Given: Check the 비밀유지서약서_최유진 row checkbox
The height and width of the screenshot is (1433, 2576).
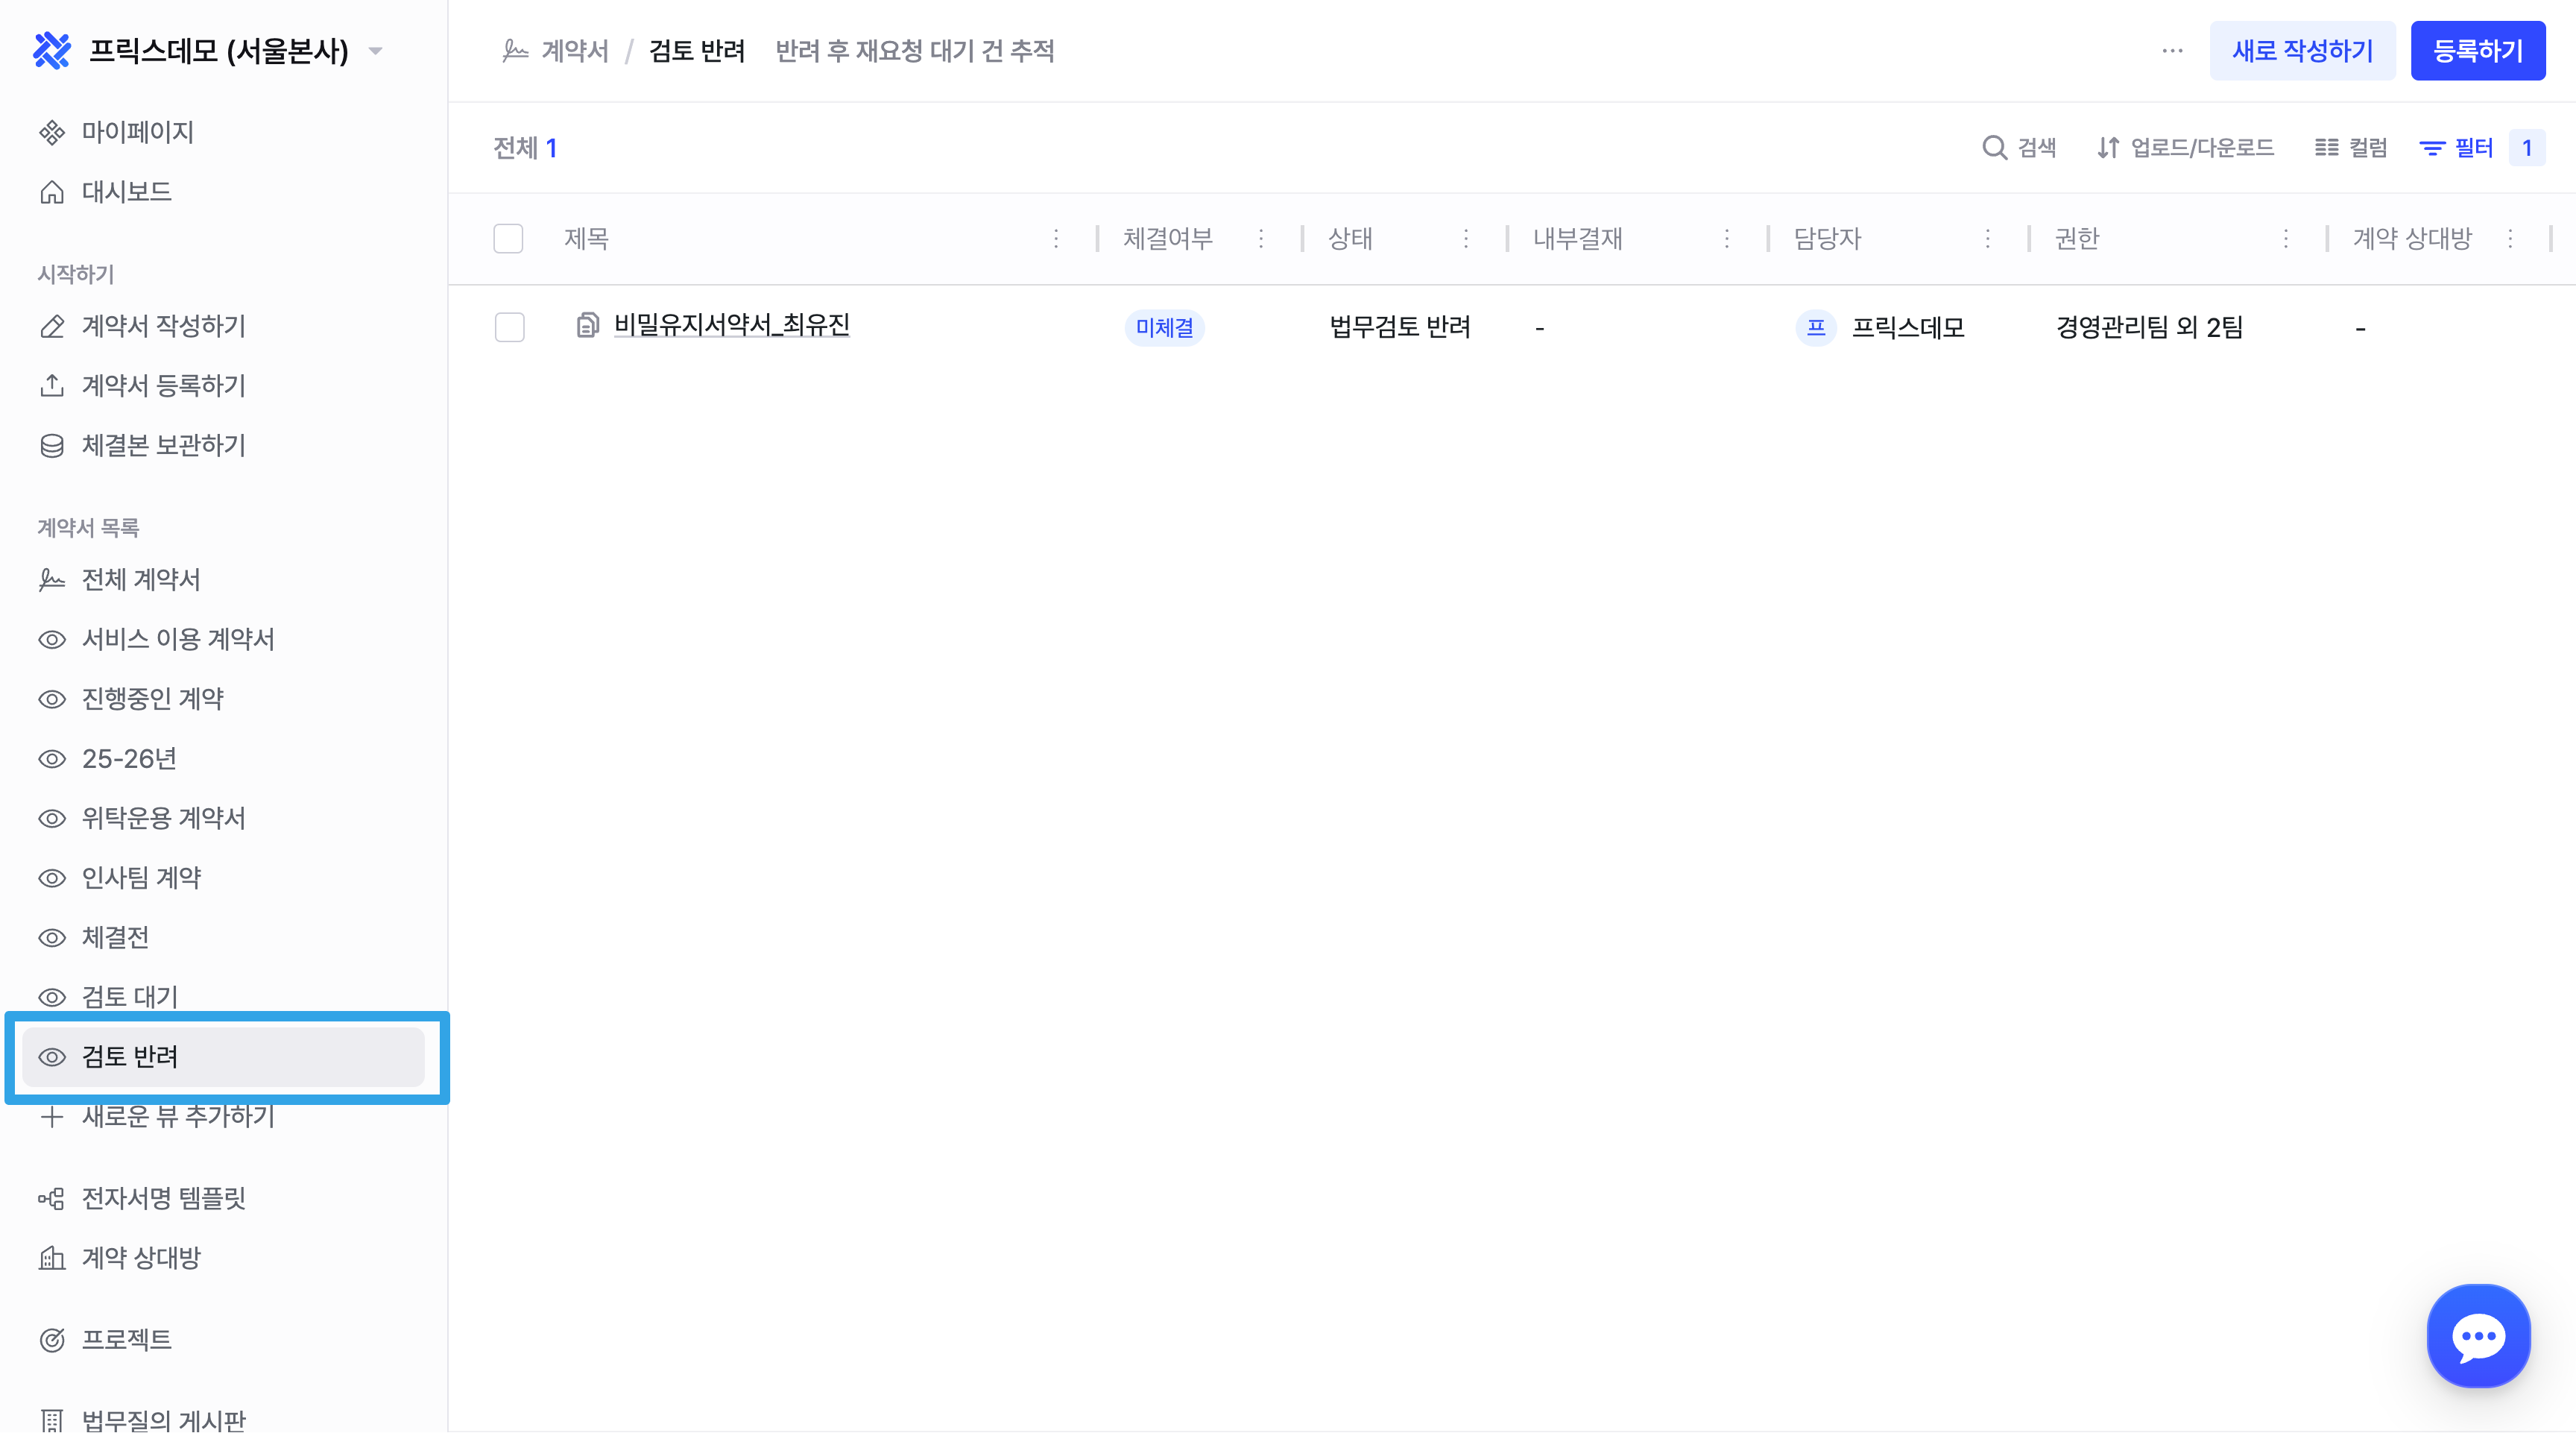Looking at the screenshot, I should 509,327.
